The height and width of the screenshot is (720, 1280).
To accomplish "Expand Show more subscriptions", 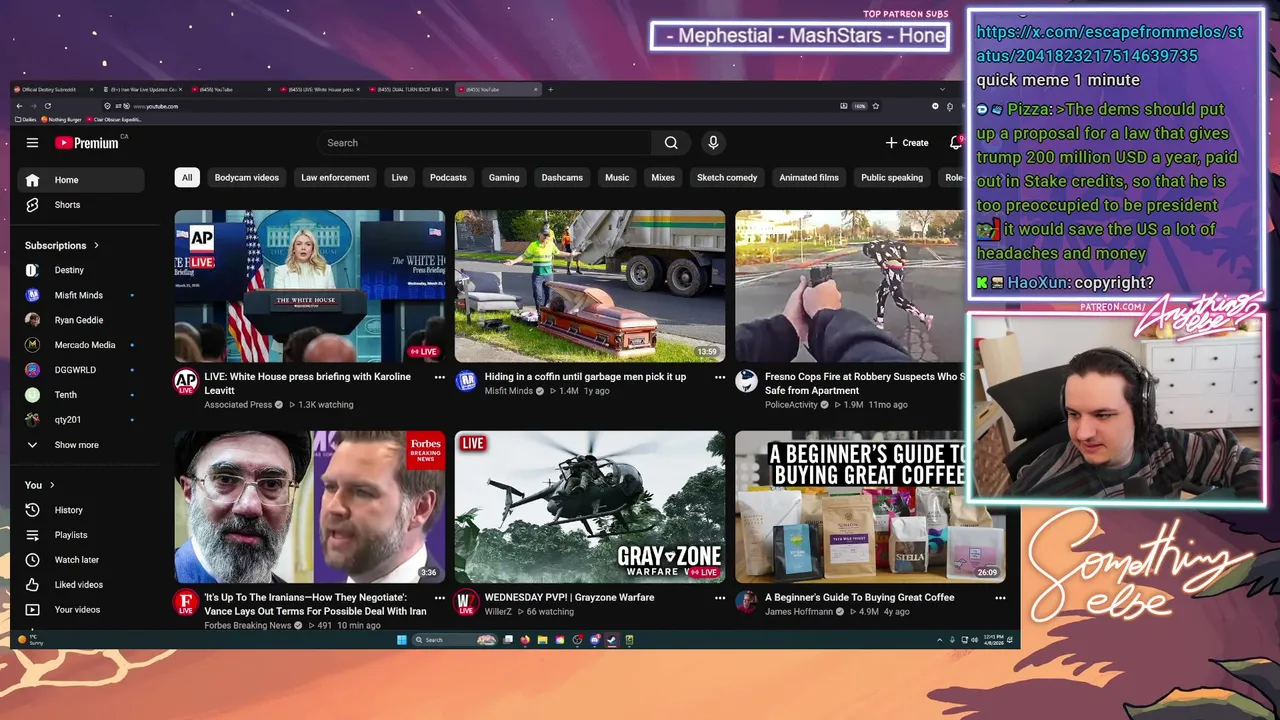I will click(x=81, y=445).
